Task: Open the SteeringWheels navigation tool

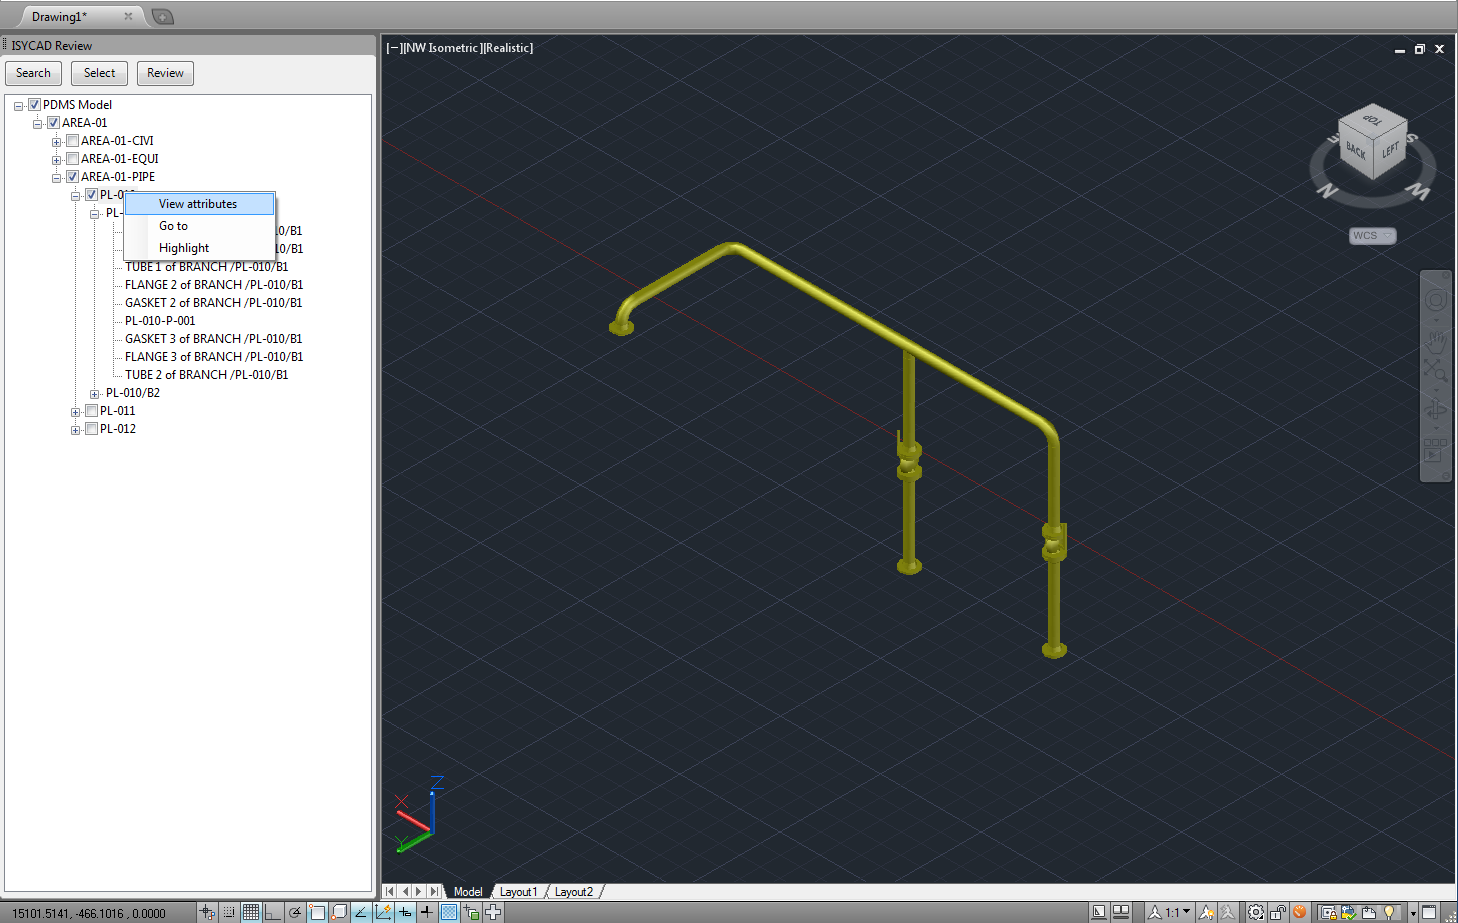Action: [x=1436, y=300]
